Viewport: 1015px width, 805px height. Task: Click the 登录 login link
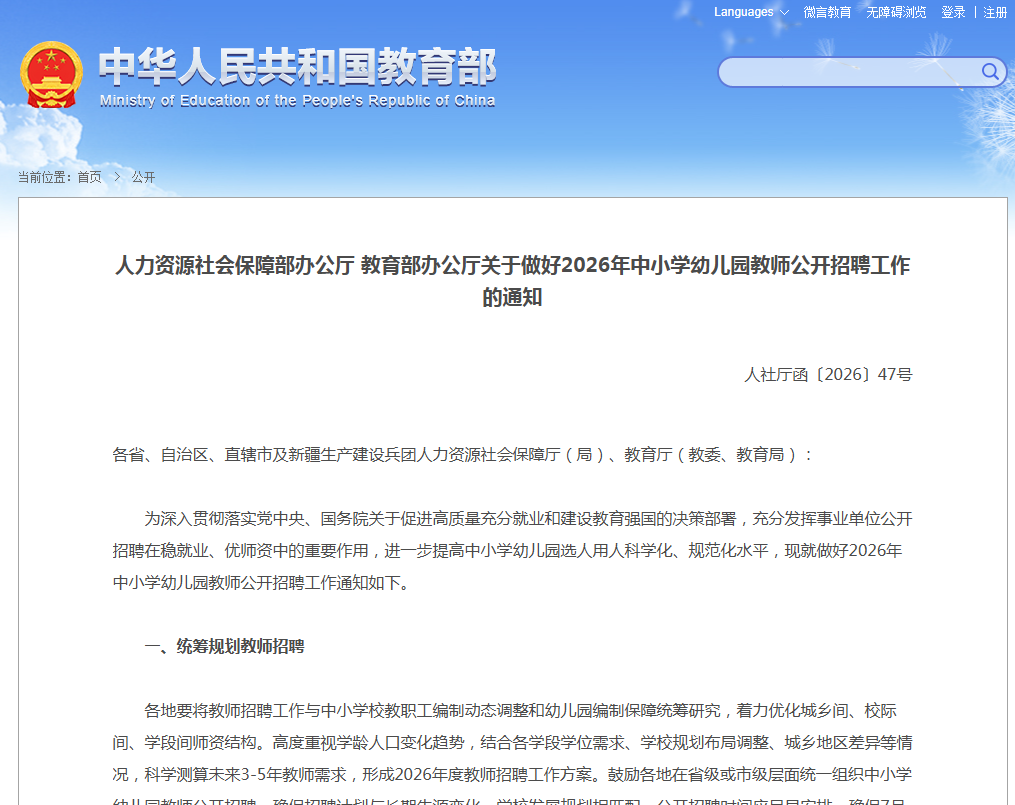click(x=953, y=12)
